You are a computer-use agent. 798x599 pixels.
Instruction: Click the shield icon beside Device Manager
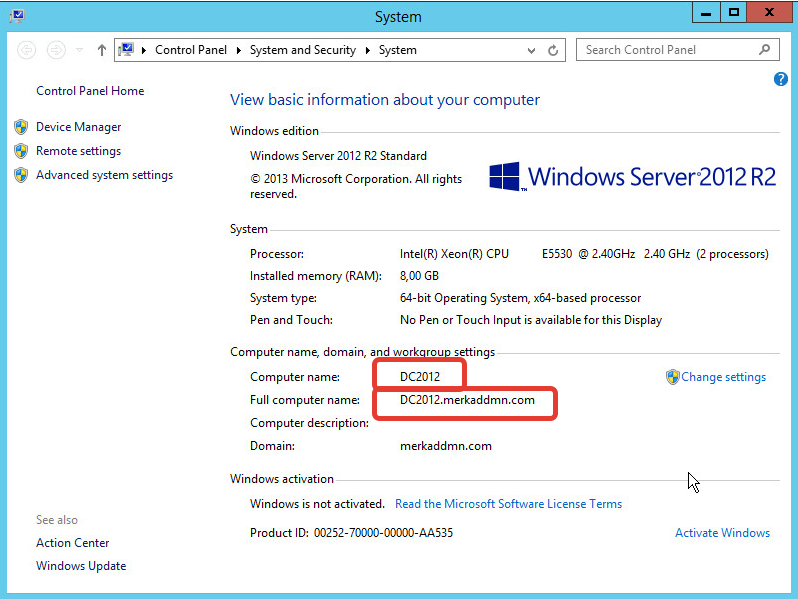[x=21, y=127]
